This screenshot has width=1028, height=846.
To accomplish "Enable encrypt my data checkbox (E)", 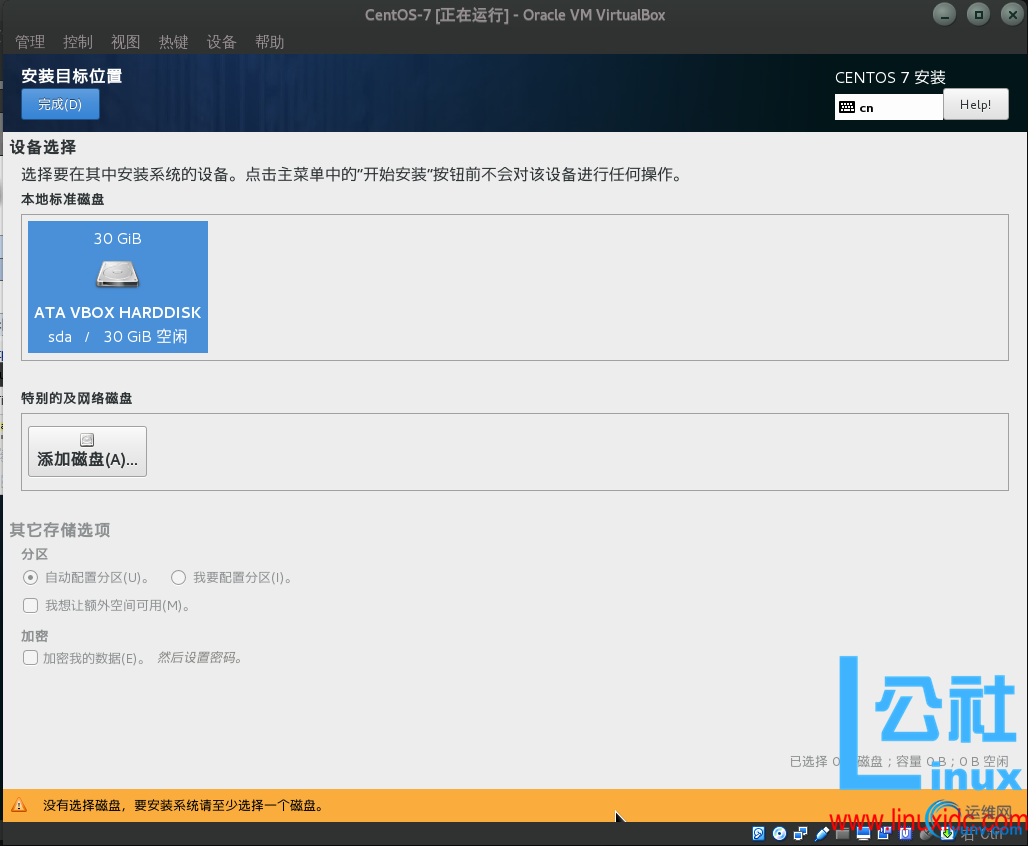I will click(30, 658).
